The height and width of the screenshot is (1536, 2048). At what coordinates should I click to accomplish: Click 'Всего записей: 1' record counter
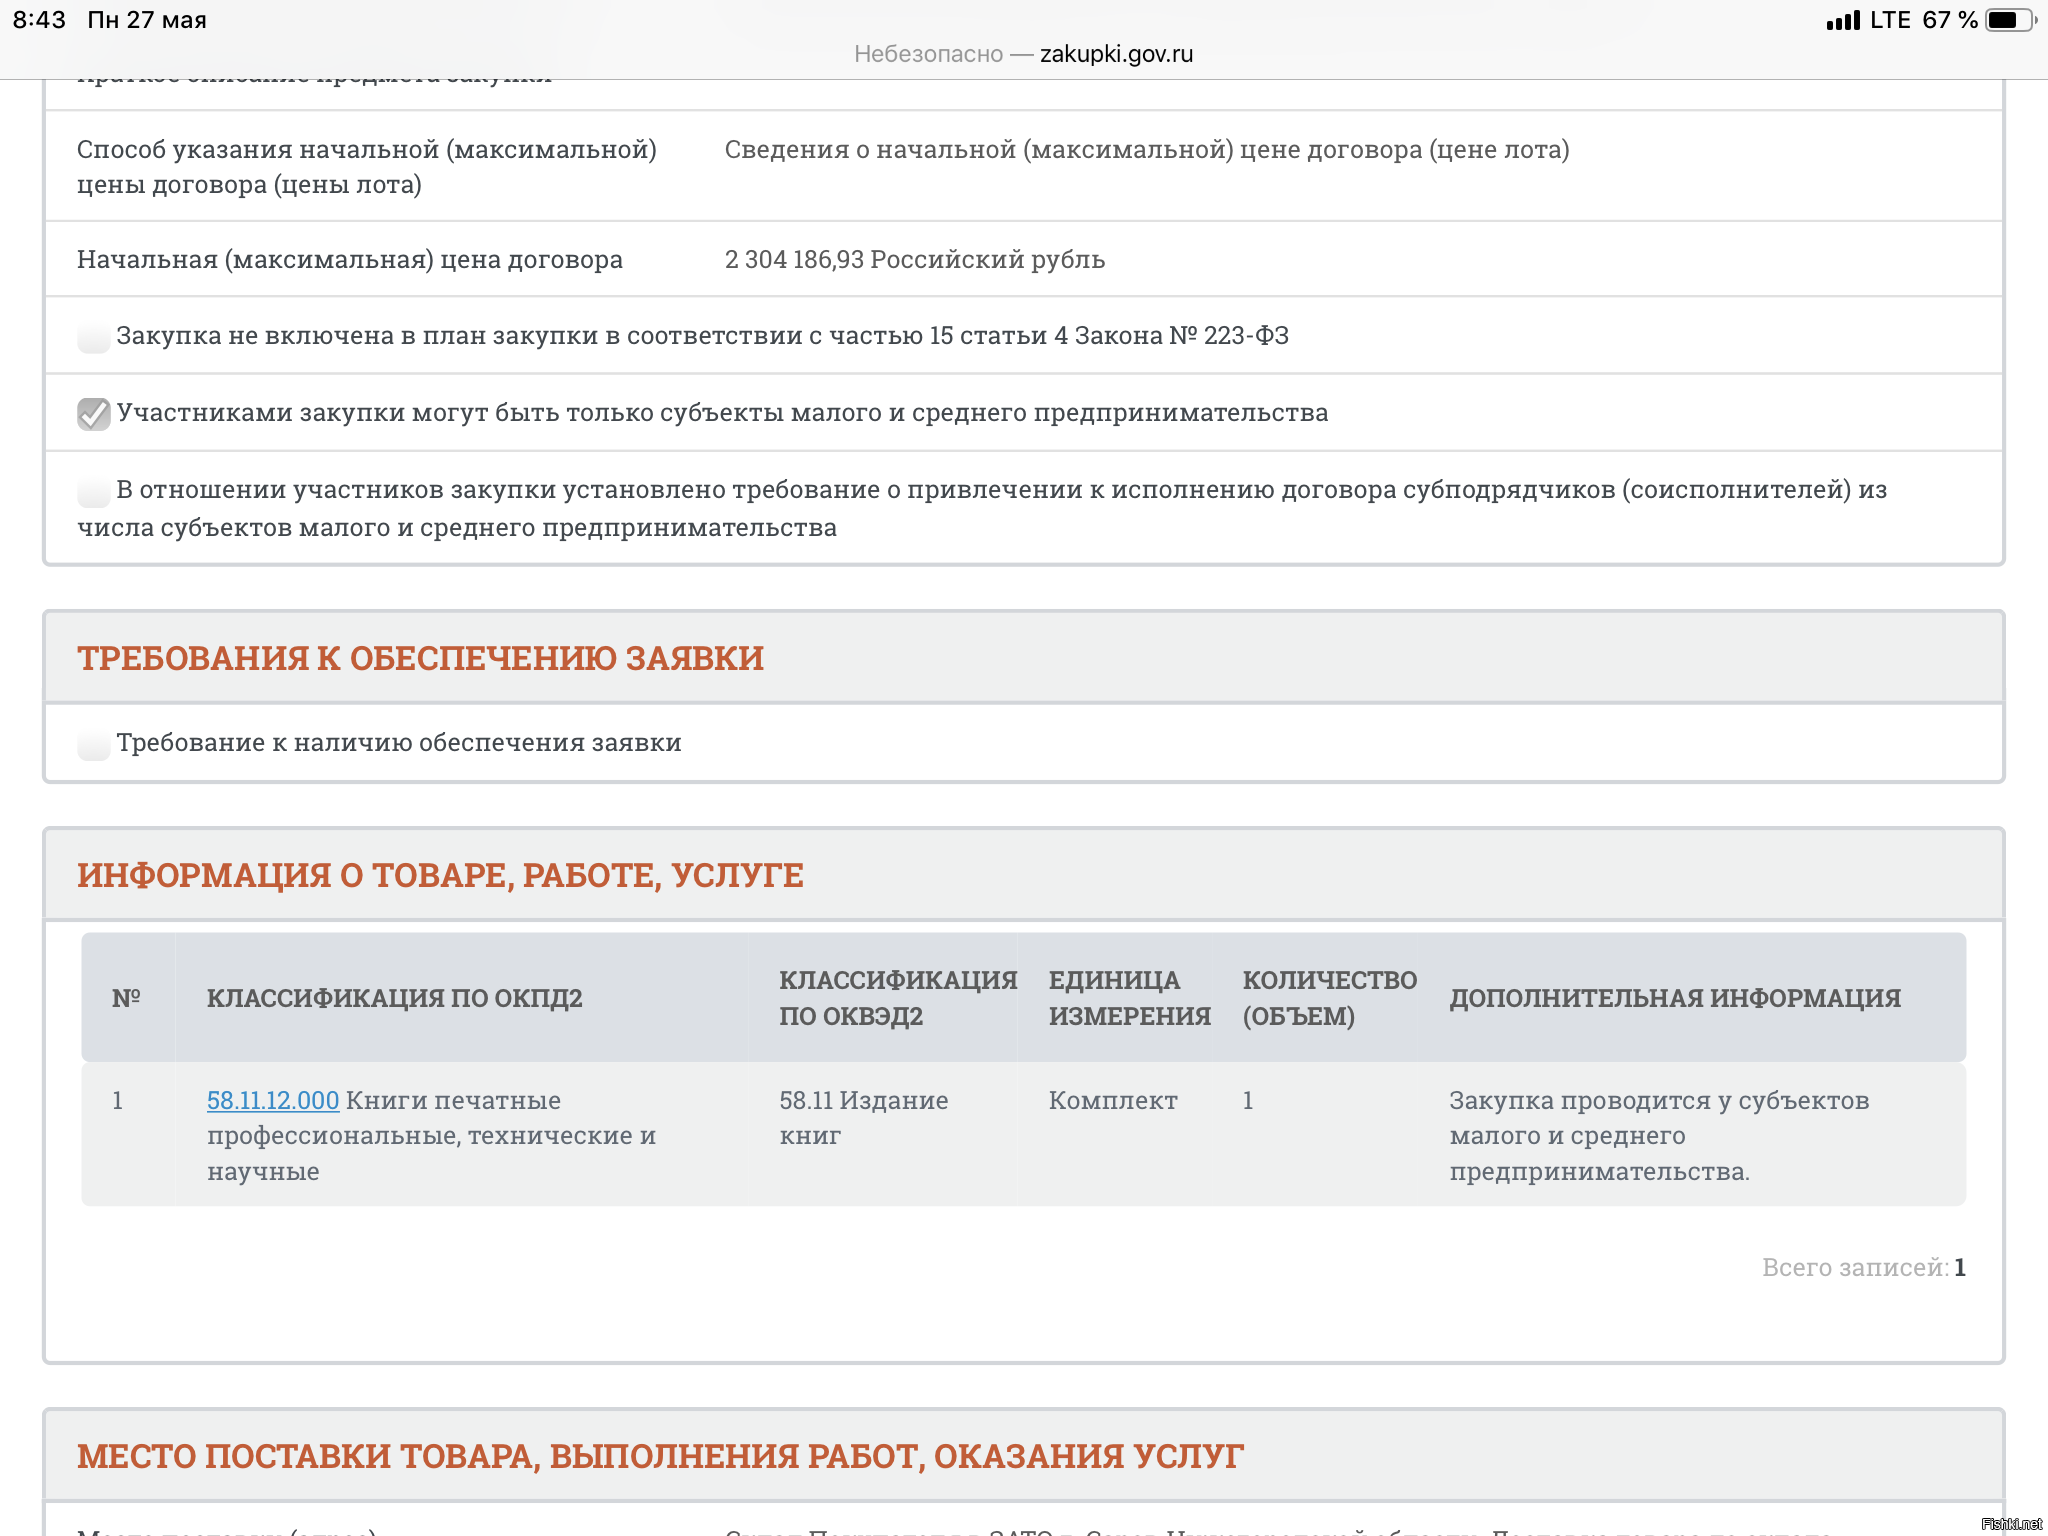click(x=1863, y=1268)
